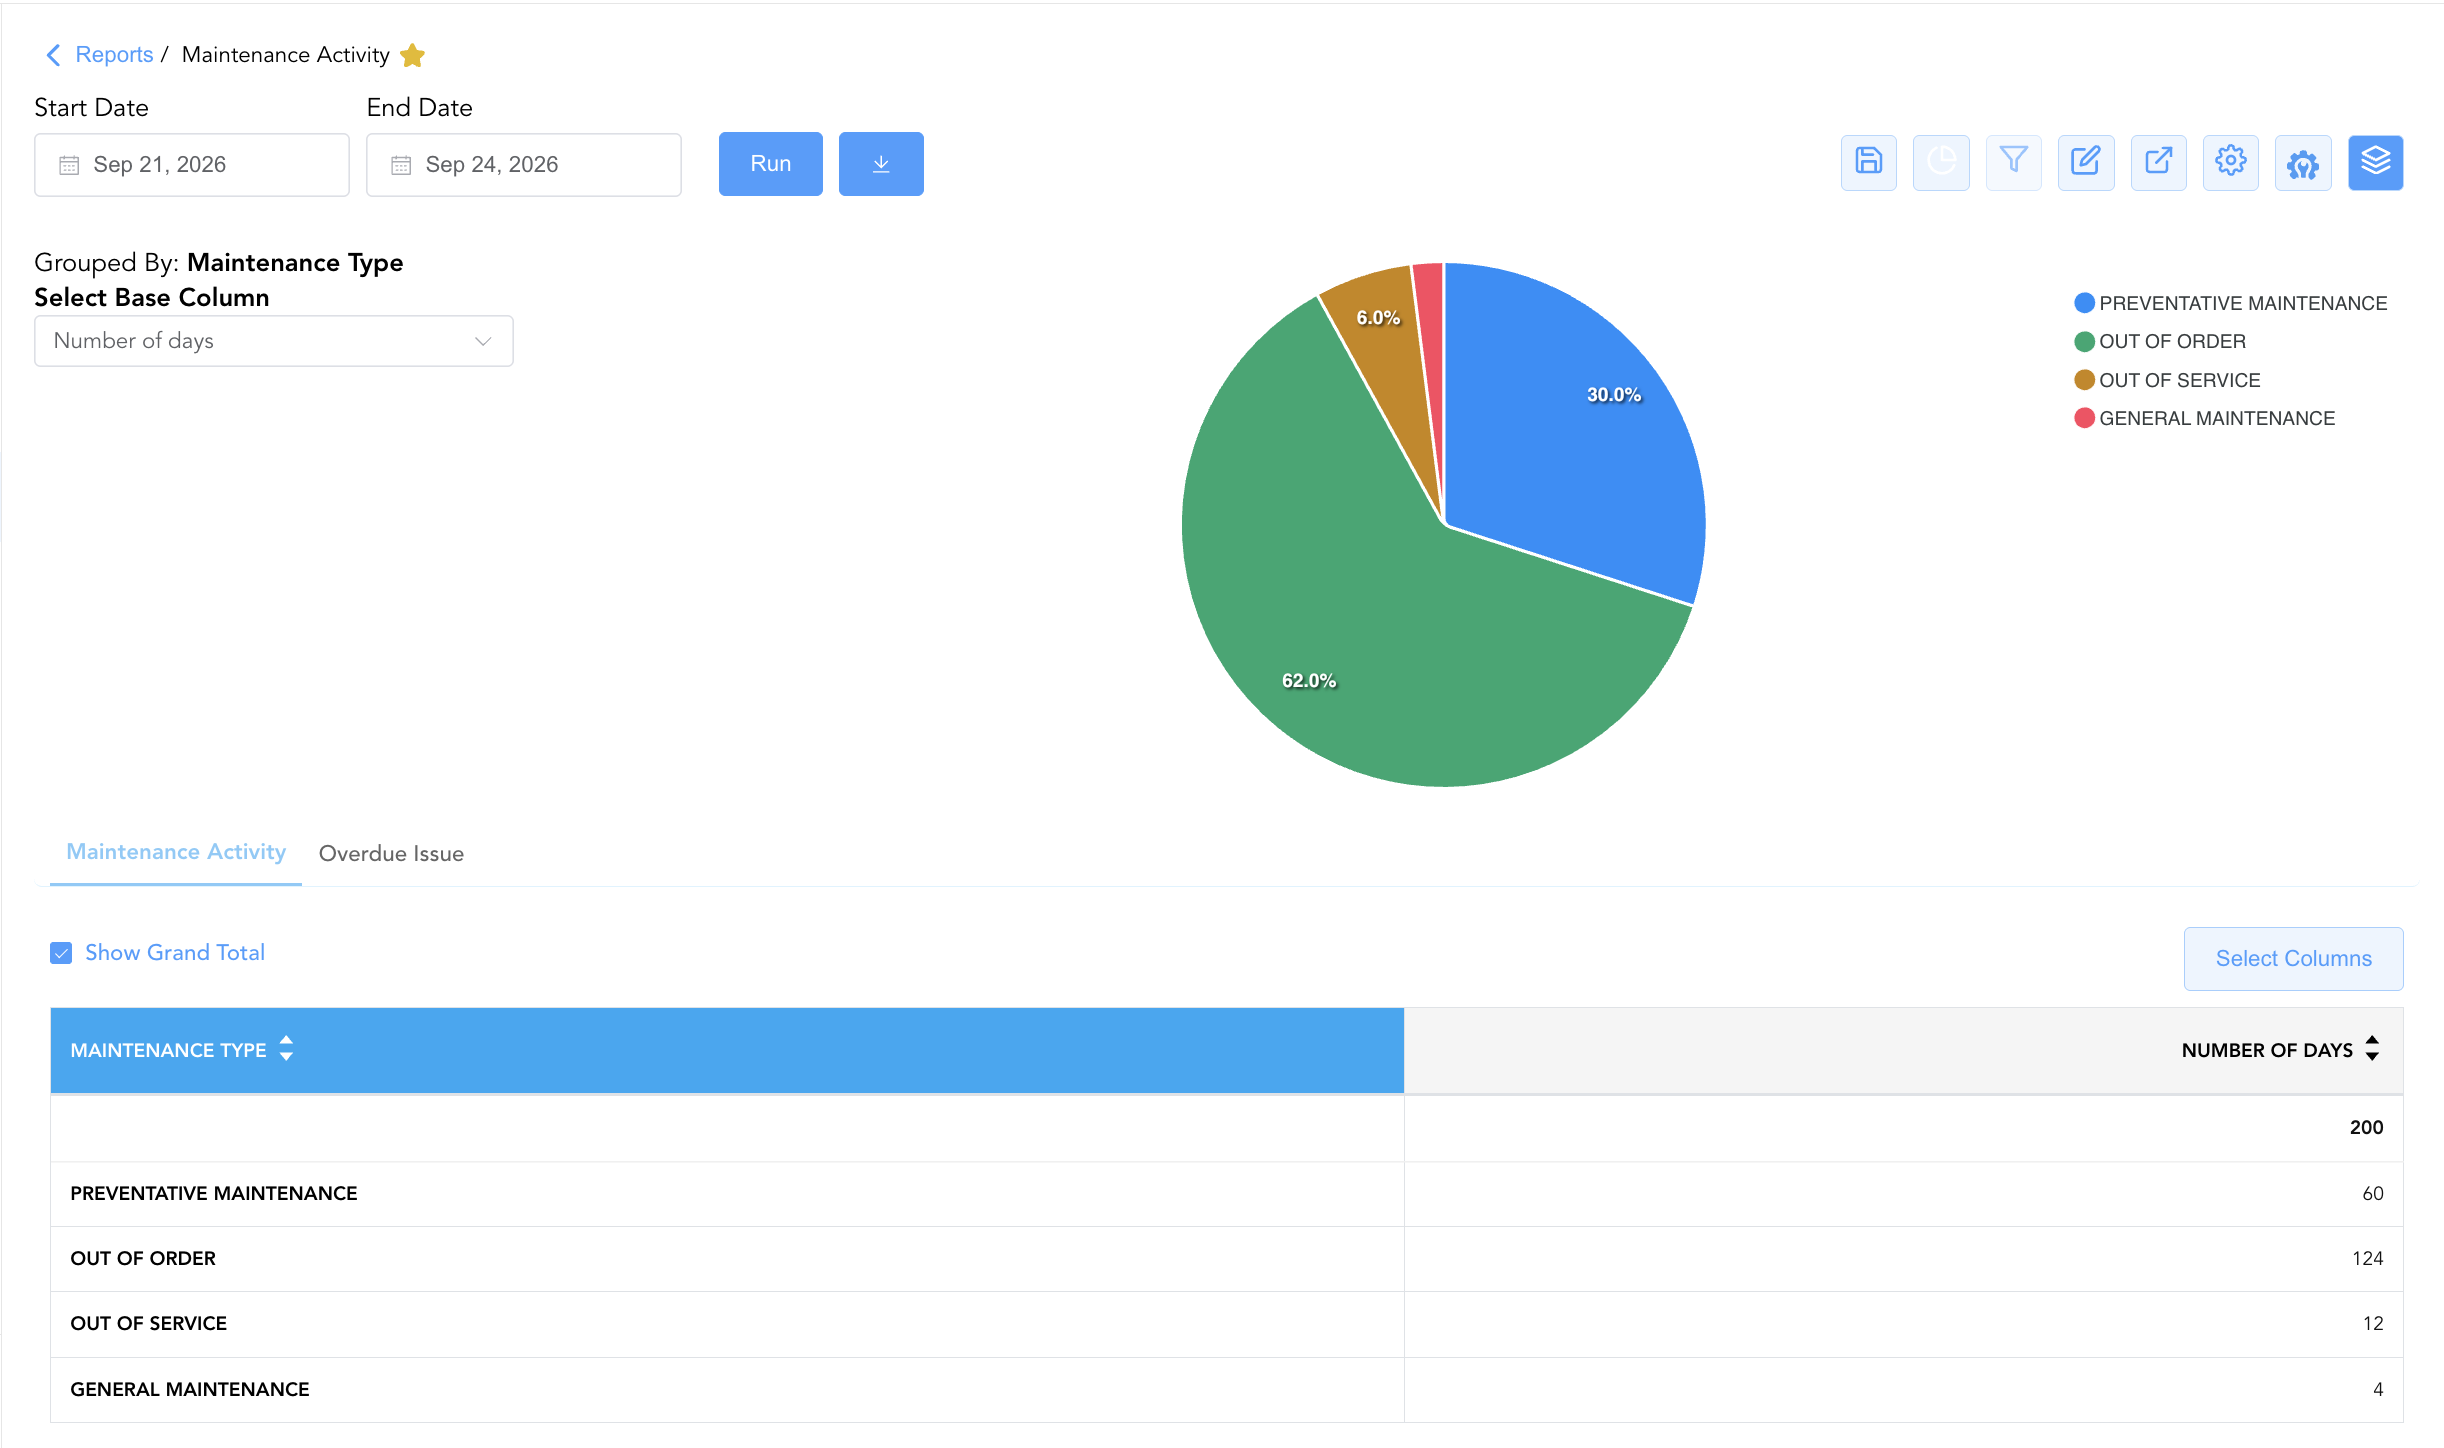Viewport: 2444px width, 1448px height.
Task: Click calendar icon in End Date field
Action: click(401, 165)
